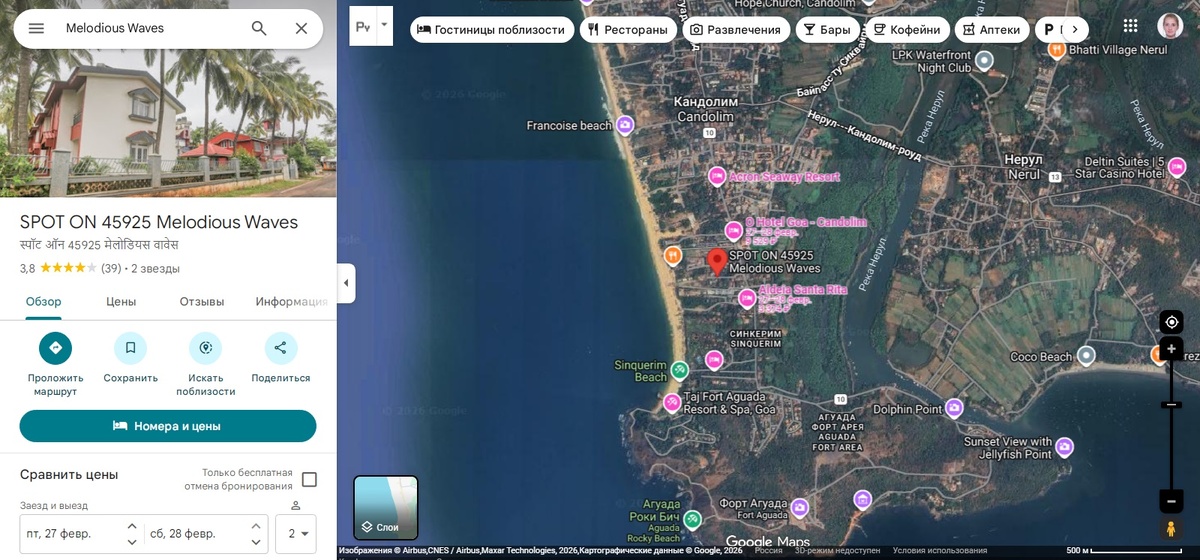Increase check-out date with up arrow
This screenshot has width=1200, height=560.
click(x=256, y=525)
